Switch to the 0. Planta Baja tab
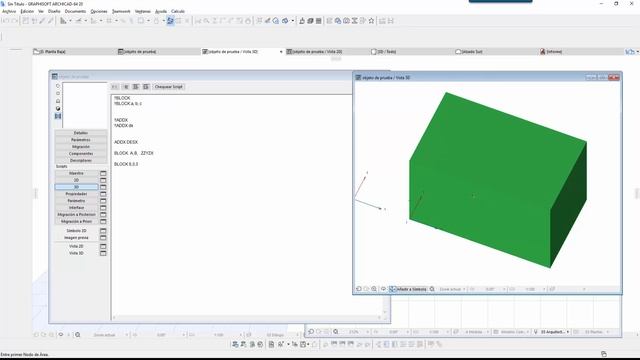 (75, 52)
